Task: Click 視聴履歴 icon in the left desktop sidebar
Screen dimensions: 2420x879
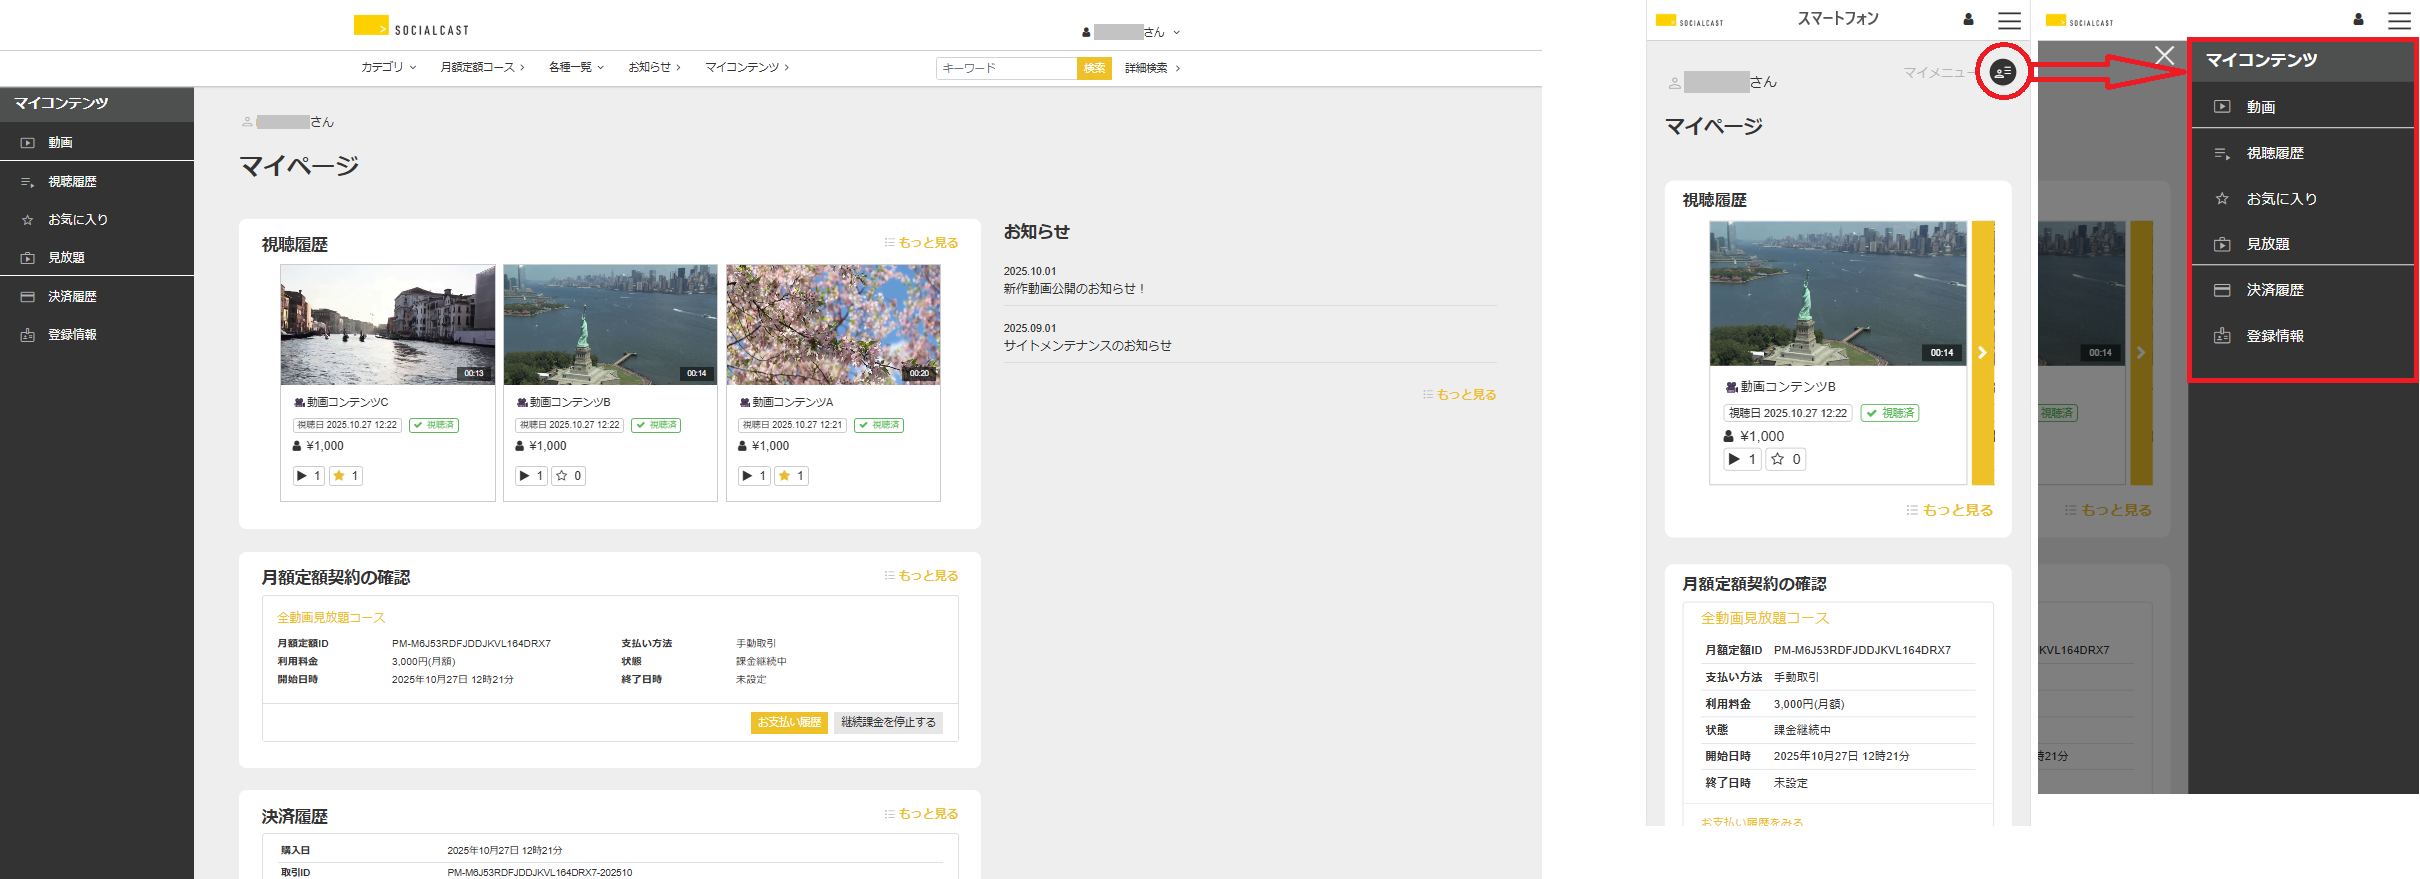Action: 27,182
